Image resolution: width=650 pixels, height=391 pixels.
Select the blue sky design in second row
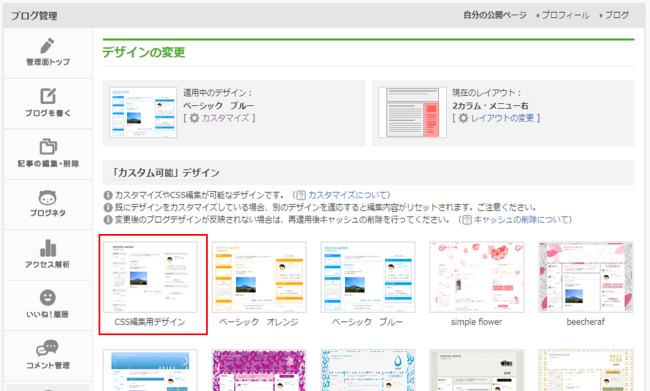click(x=150, y=370)
